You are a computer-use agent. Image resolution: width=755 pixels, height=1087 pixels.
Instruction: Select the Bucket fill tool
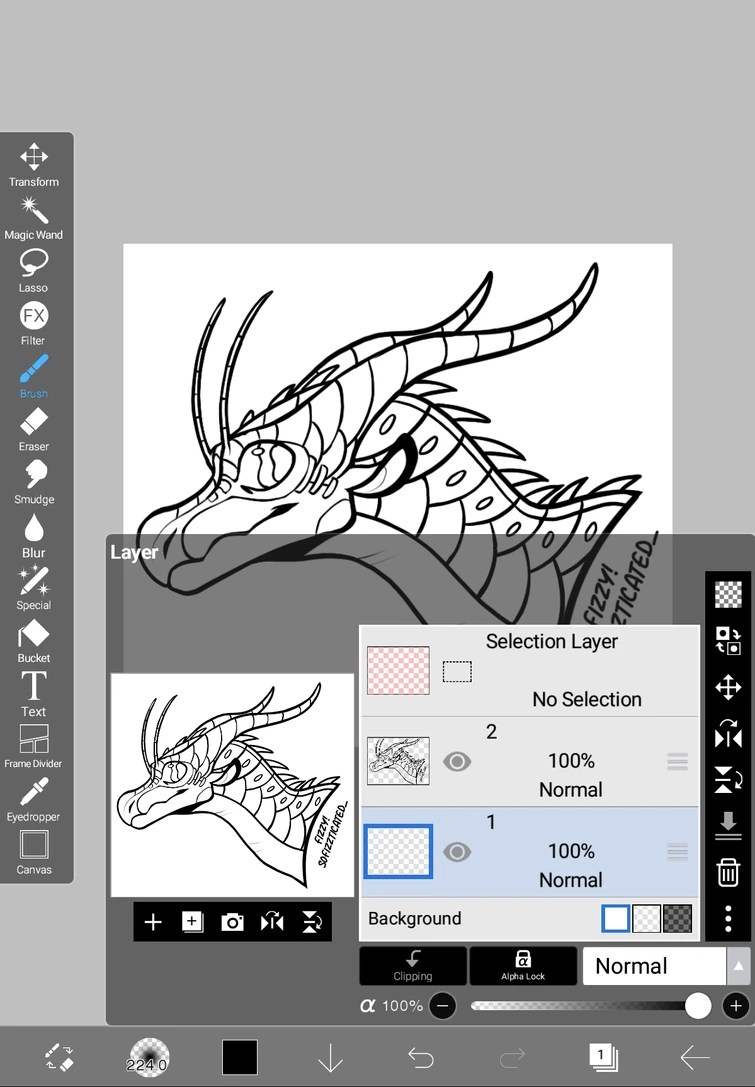[33, 641]
